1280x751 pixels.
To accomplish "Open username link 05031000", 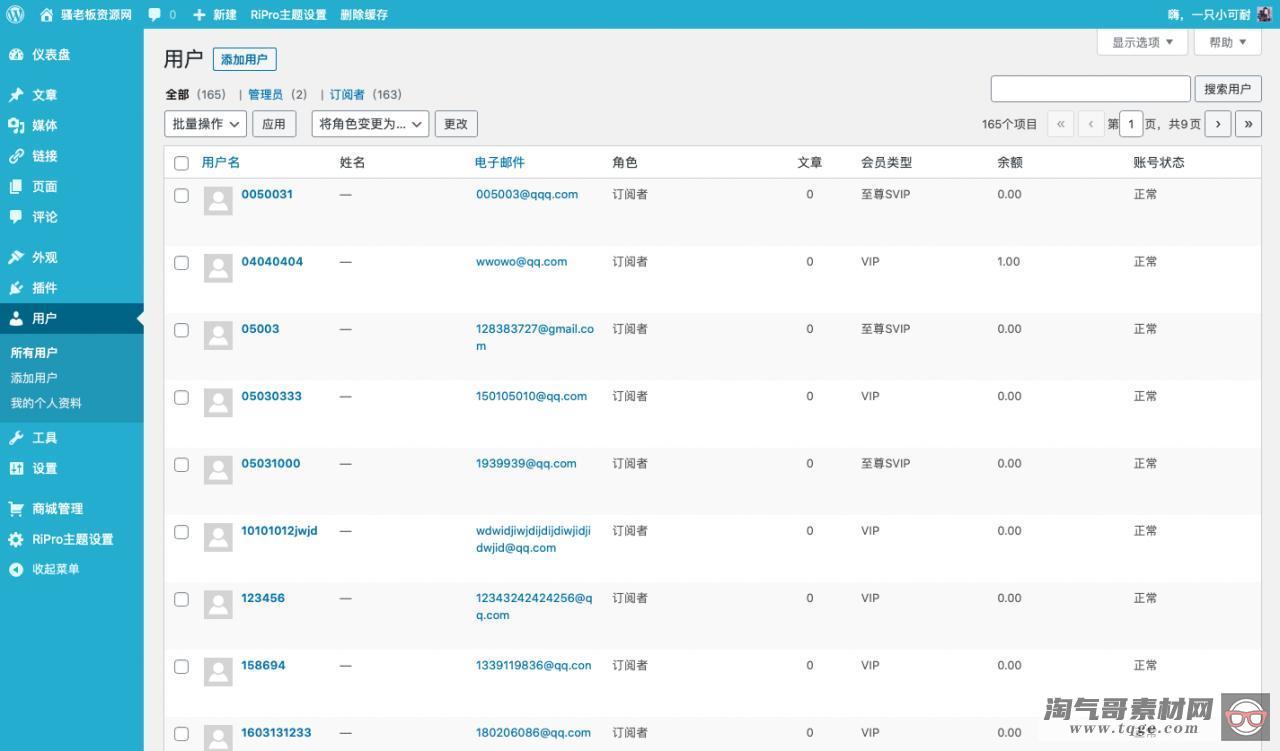I will tap(270, 463).
